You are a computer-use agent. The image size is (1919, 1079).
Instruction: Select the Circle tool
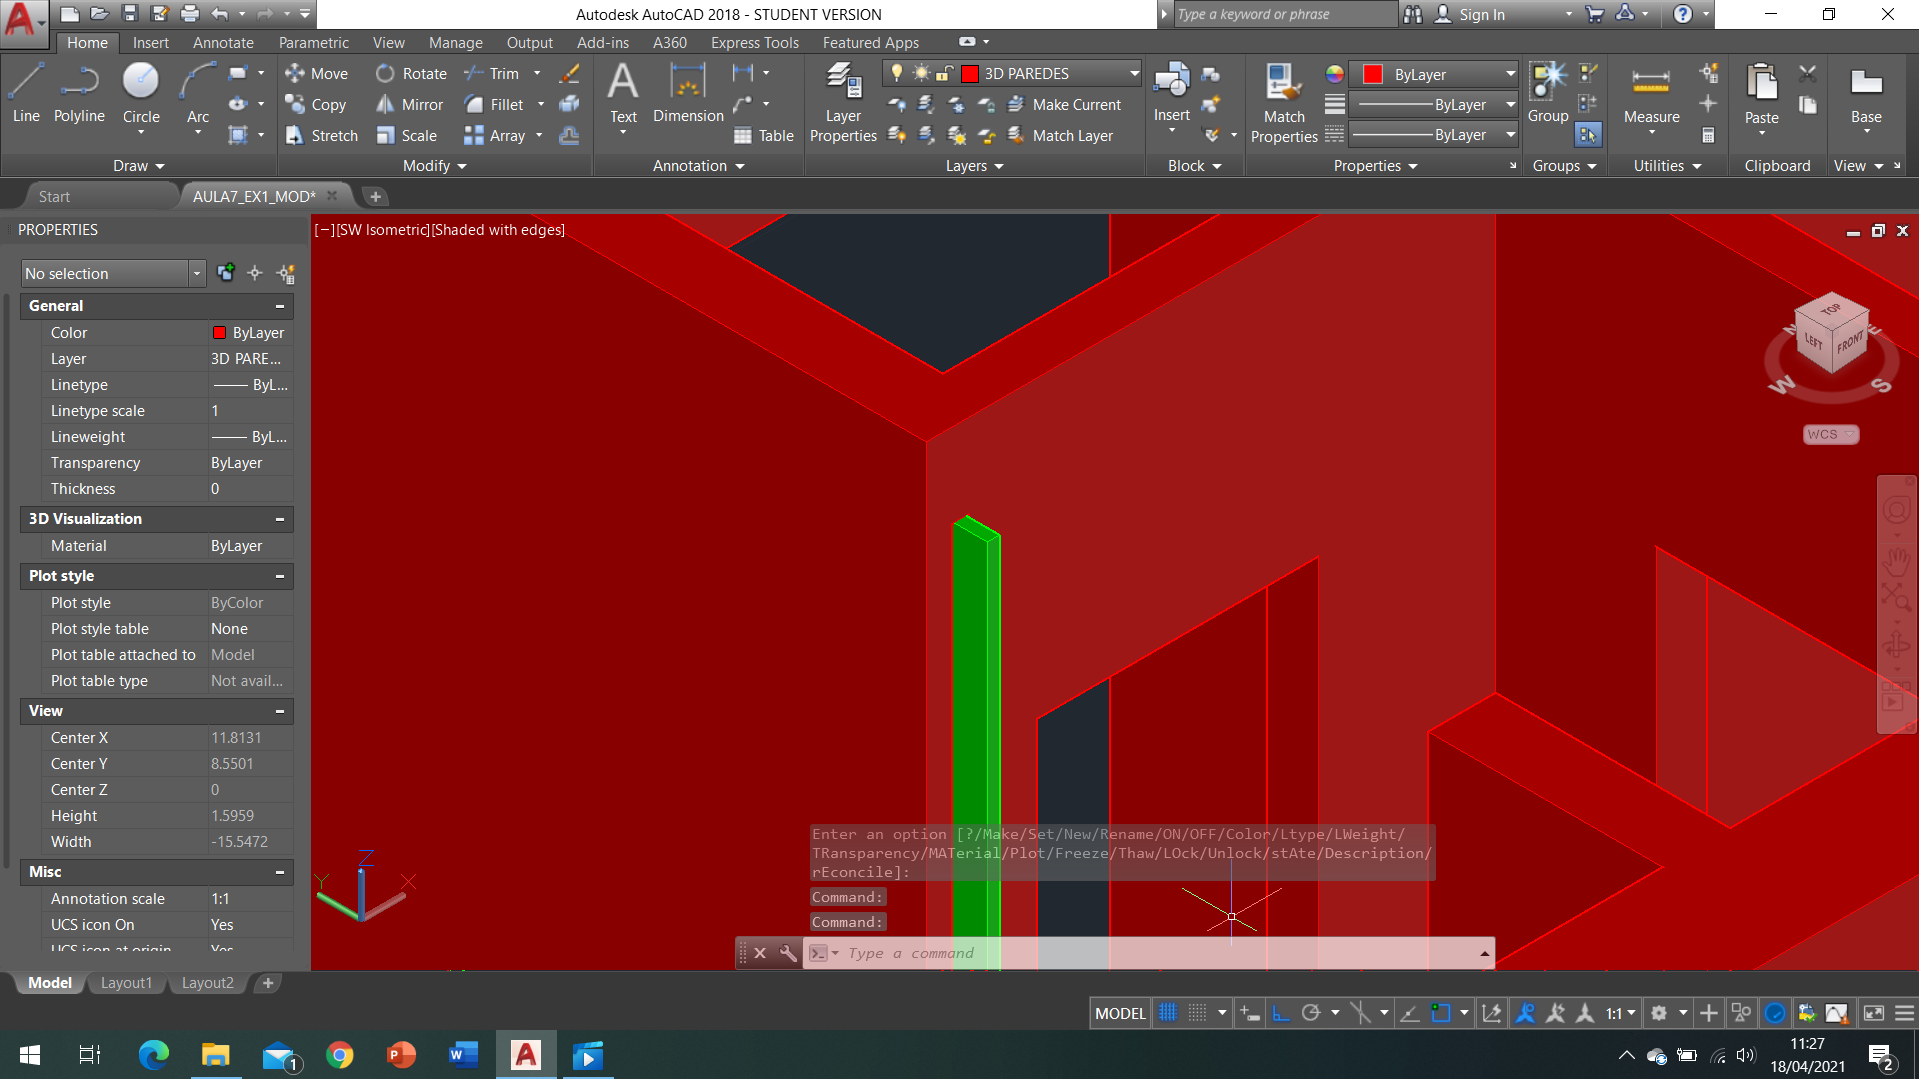(x=140, y=94)
